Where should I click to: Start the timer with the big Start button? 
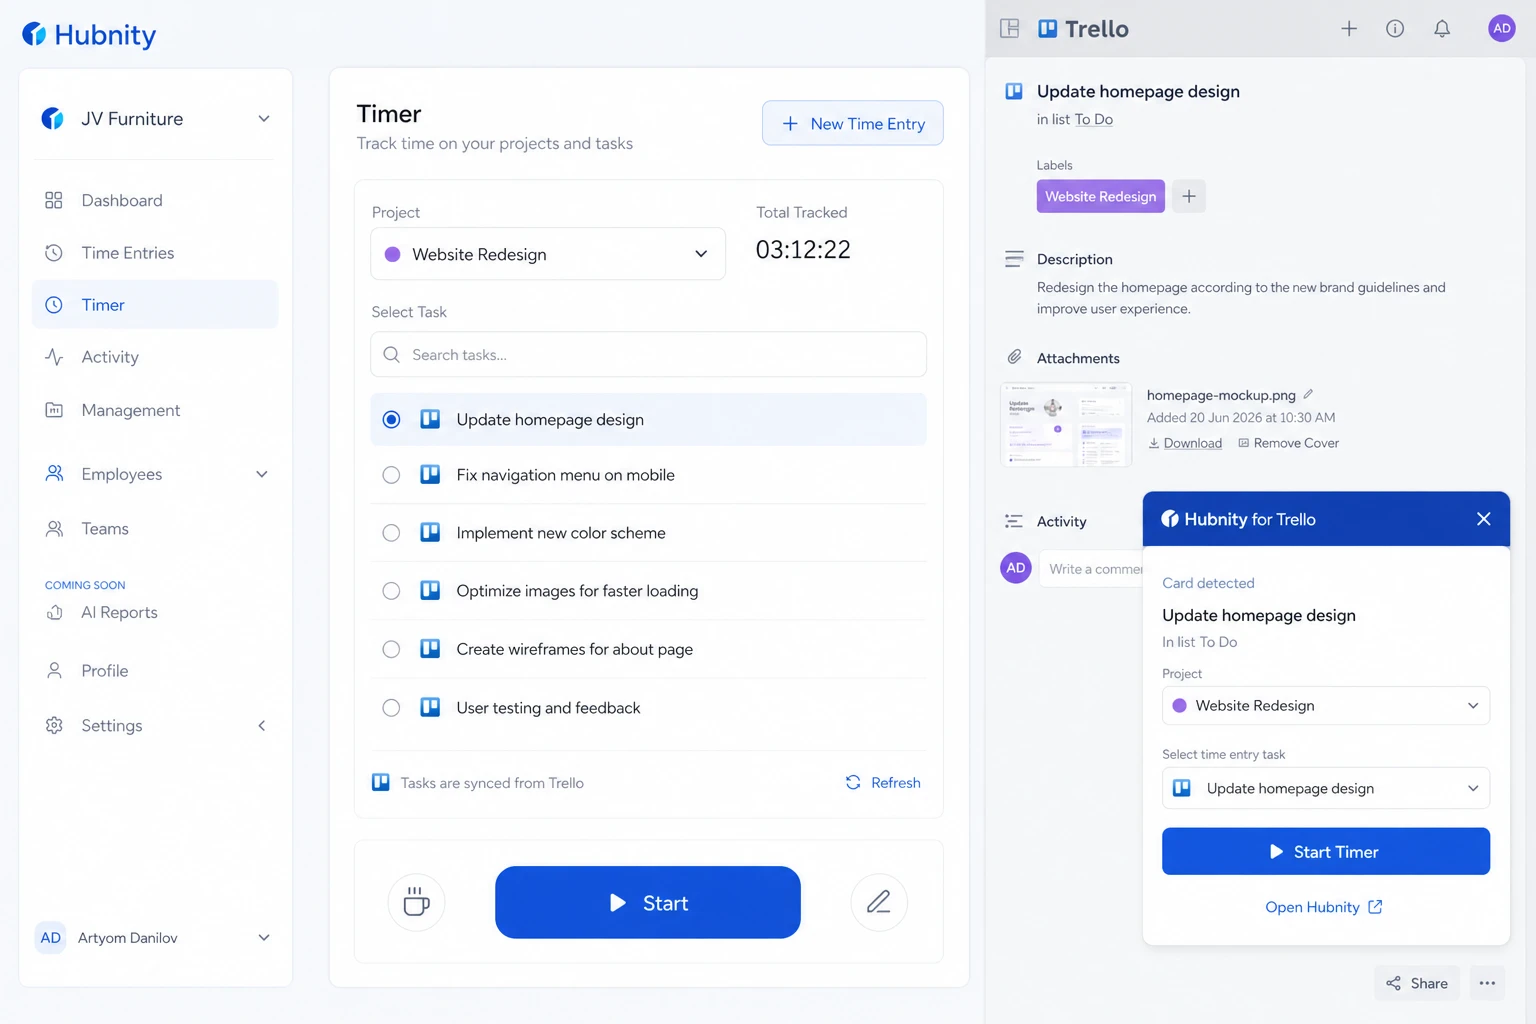[x=648, y=902]
